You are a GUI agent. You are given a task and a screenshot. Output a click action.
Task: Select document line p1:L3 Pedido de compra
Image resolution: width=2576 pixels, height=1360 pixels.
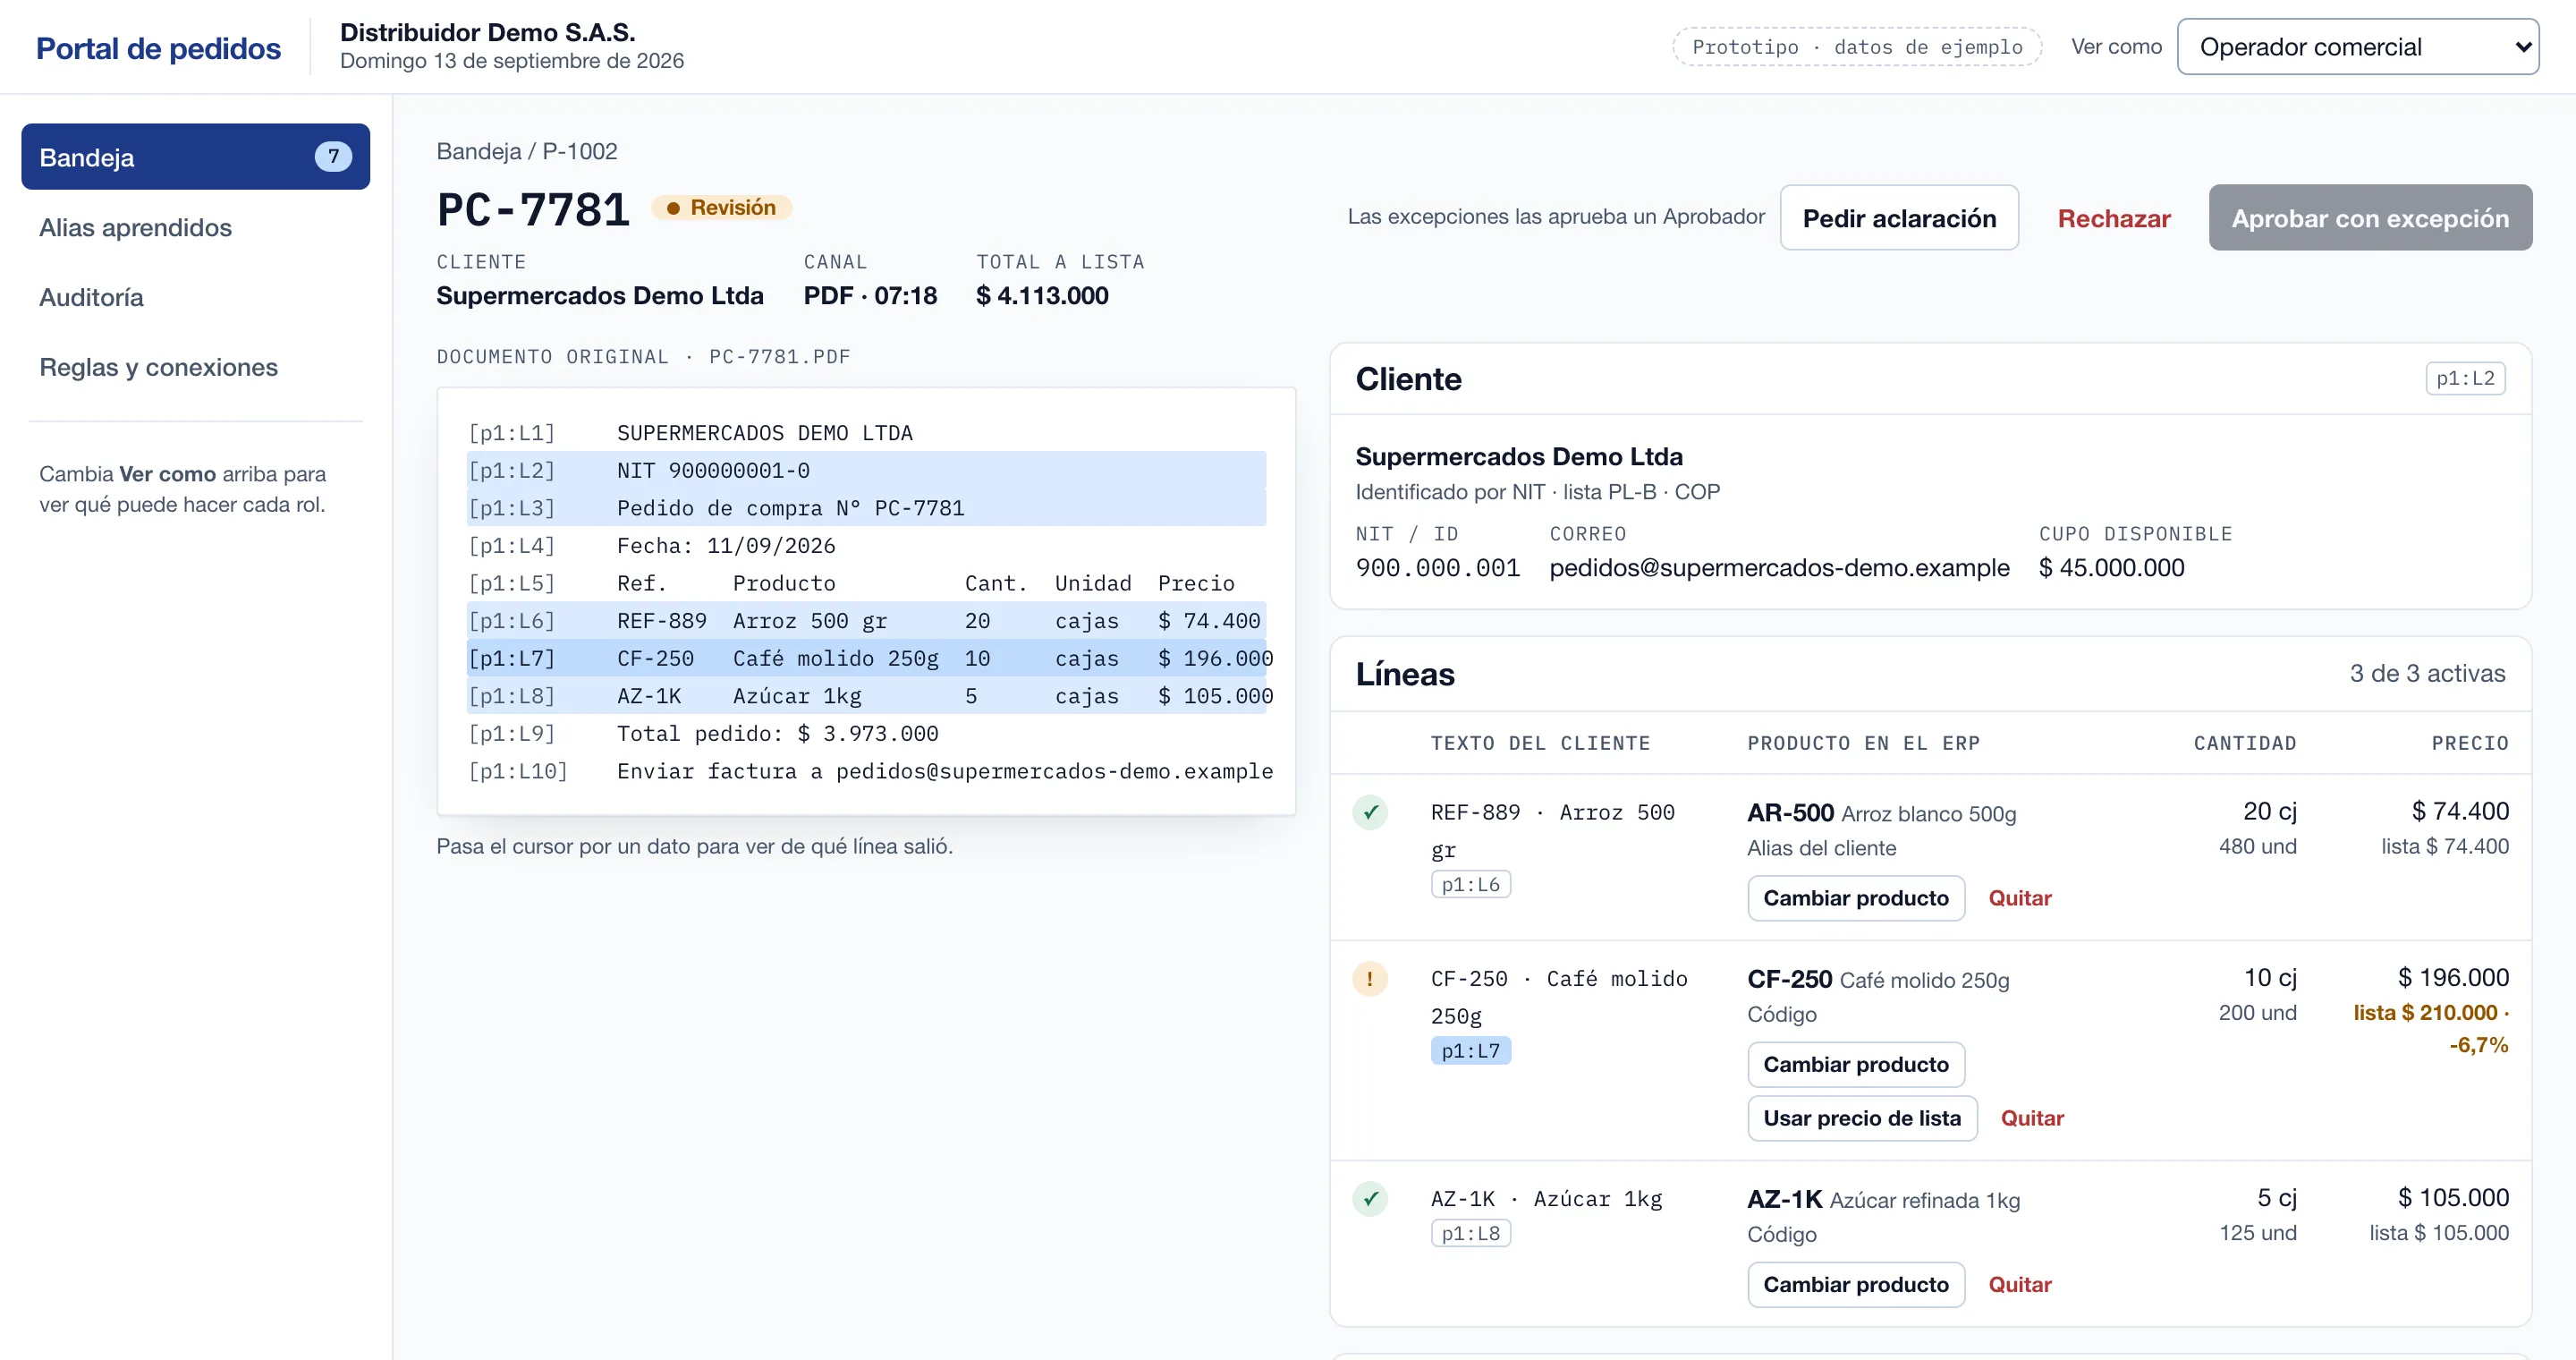pyautogui.click(x=866, y=508)
